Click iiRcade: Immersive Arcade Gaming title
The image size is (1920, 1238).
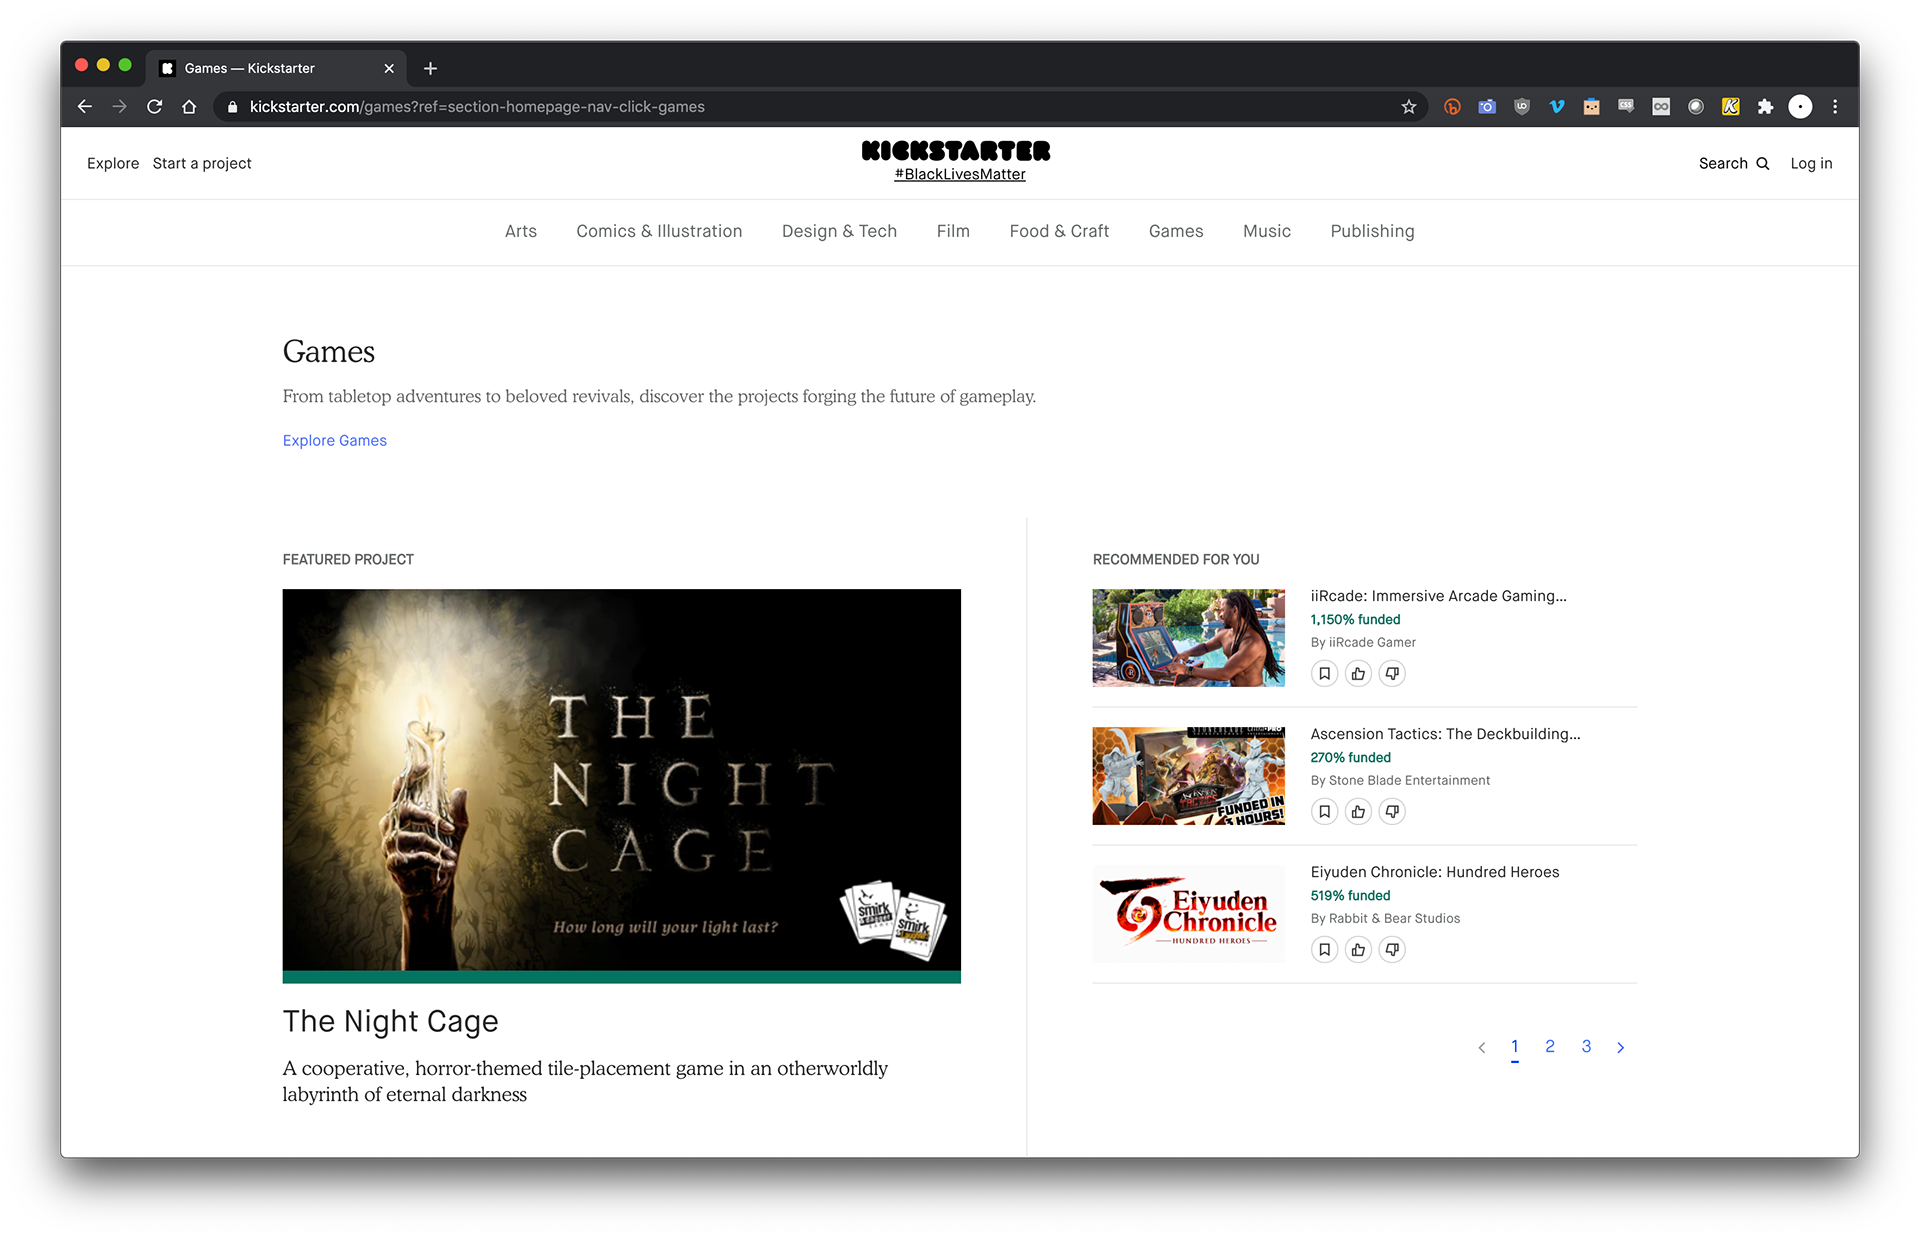(x=1438, y=596)
